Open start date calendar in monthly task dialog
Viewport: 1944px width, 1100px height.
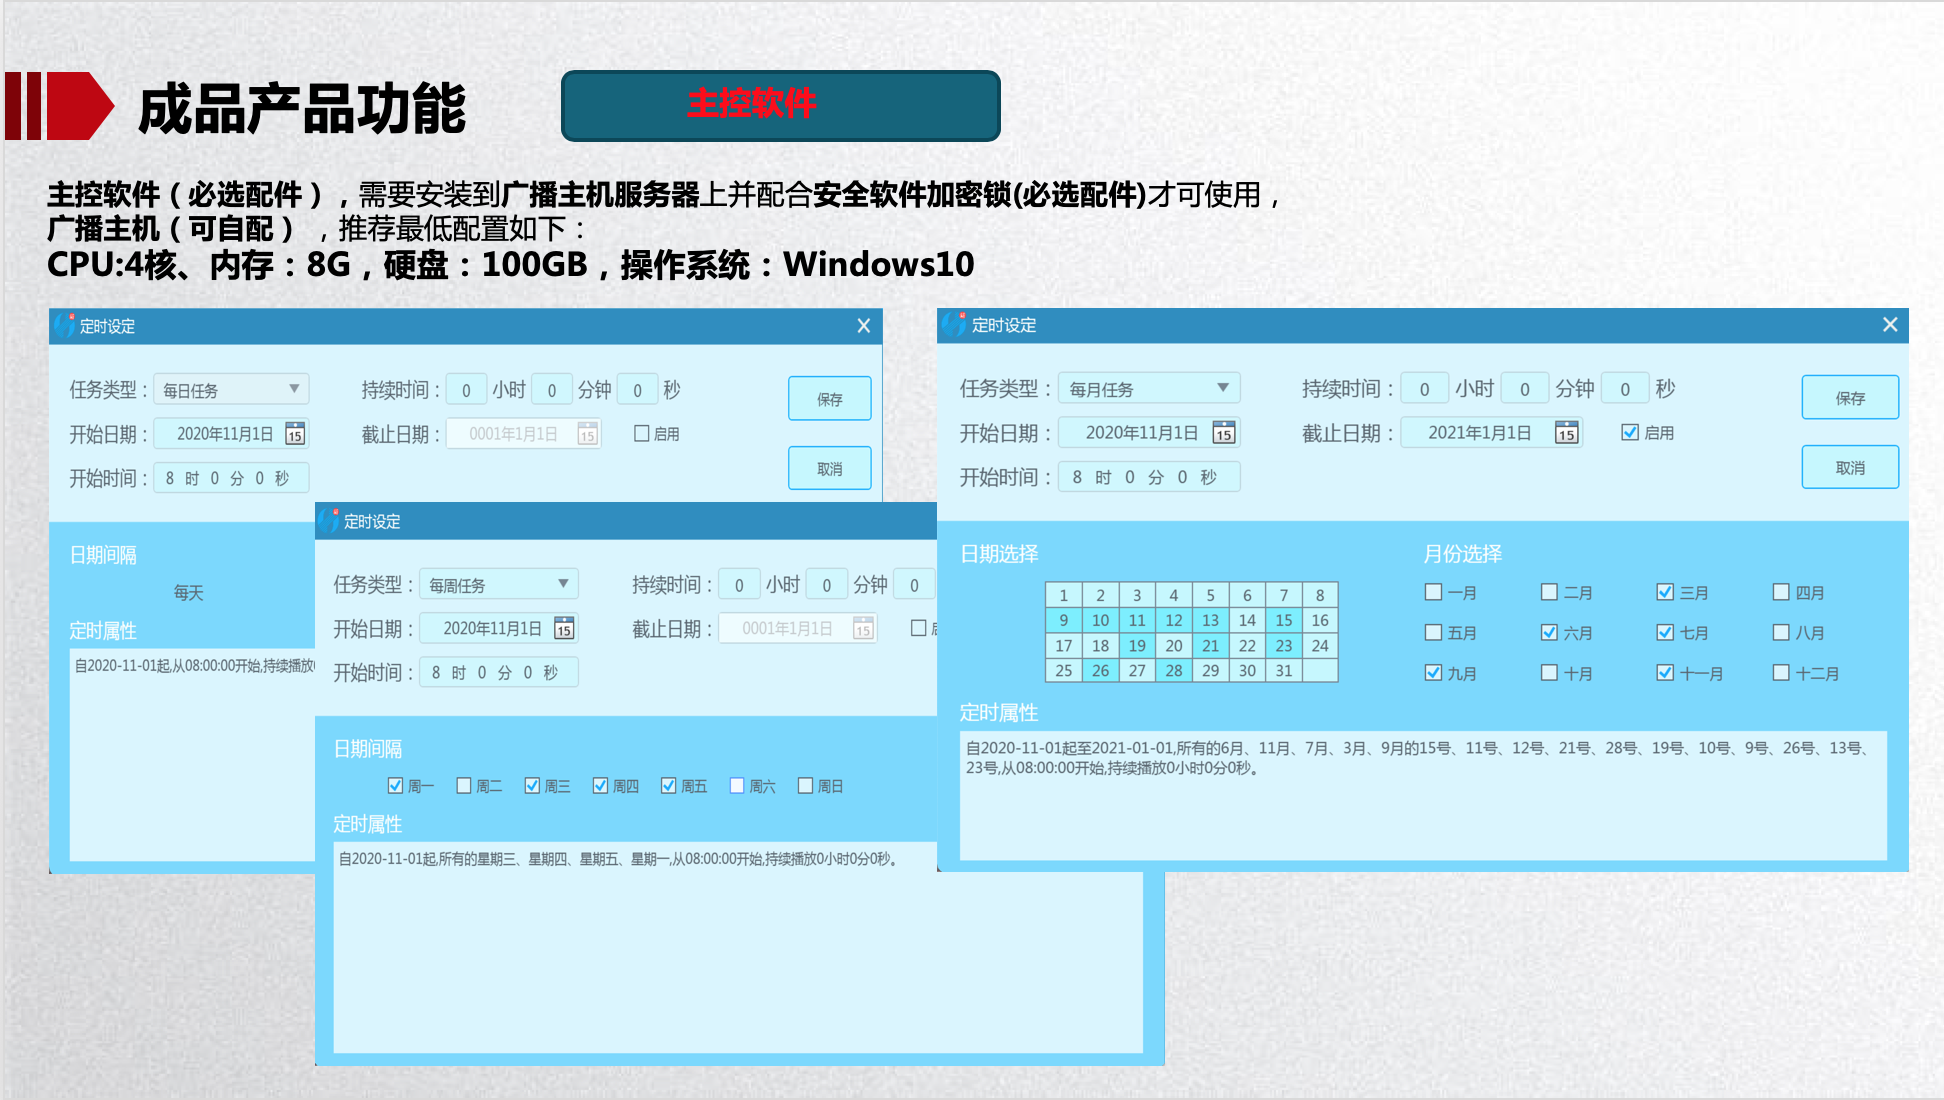(x=1224, y=433)
